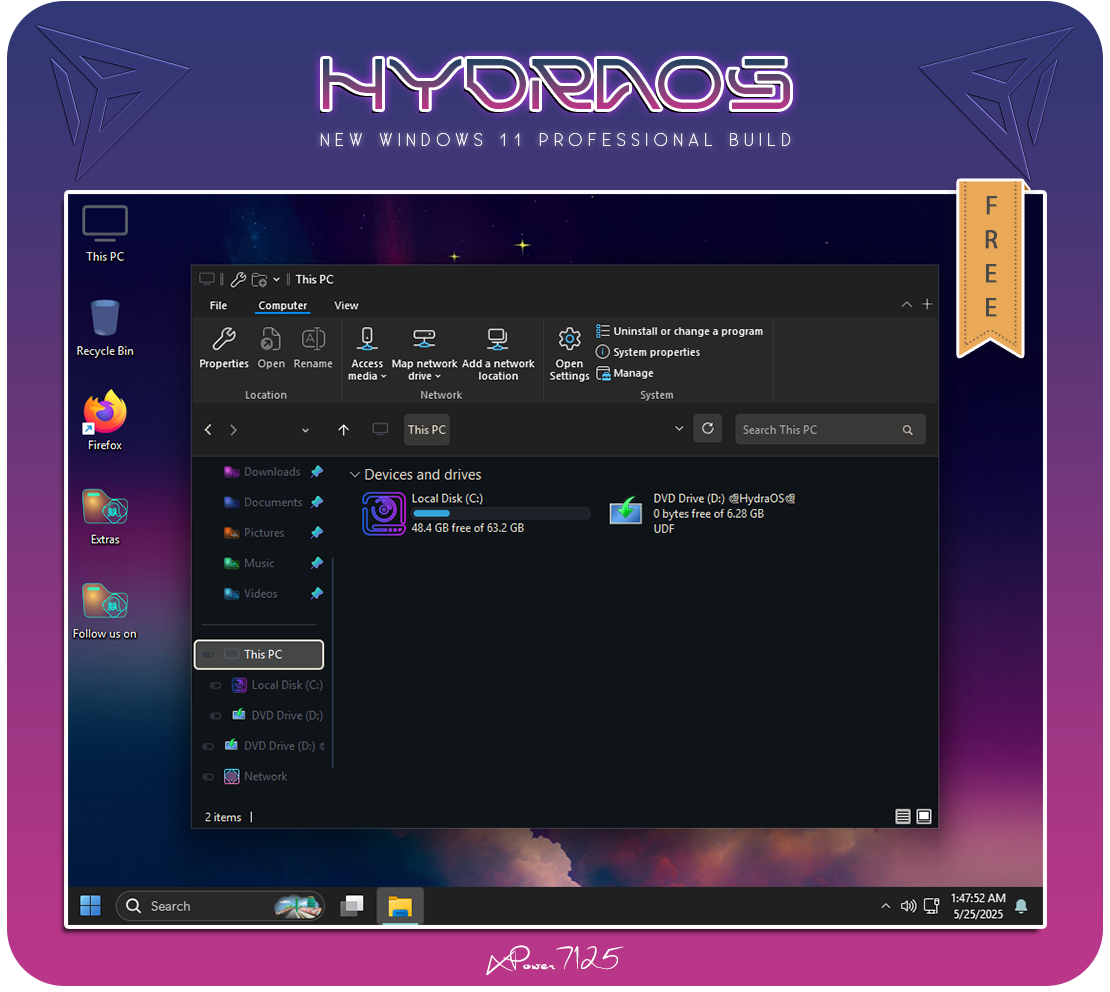The width and height of the screenshot is (1110, 992).
Task: Click the File Explorer taskbar icon
Action: click(400, 906)
